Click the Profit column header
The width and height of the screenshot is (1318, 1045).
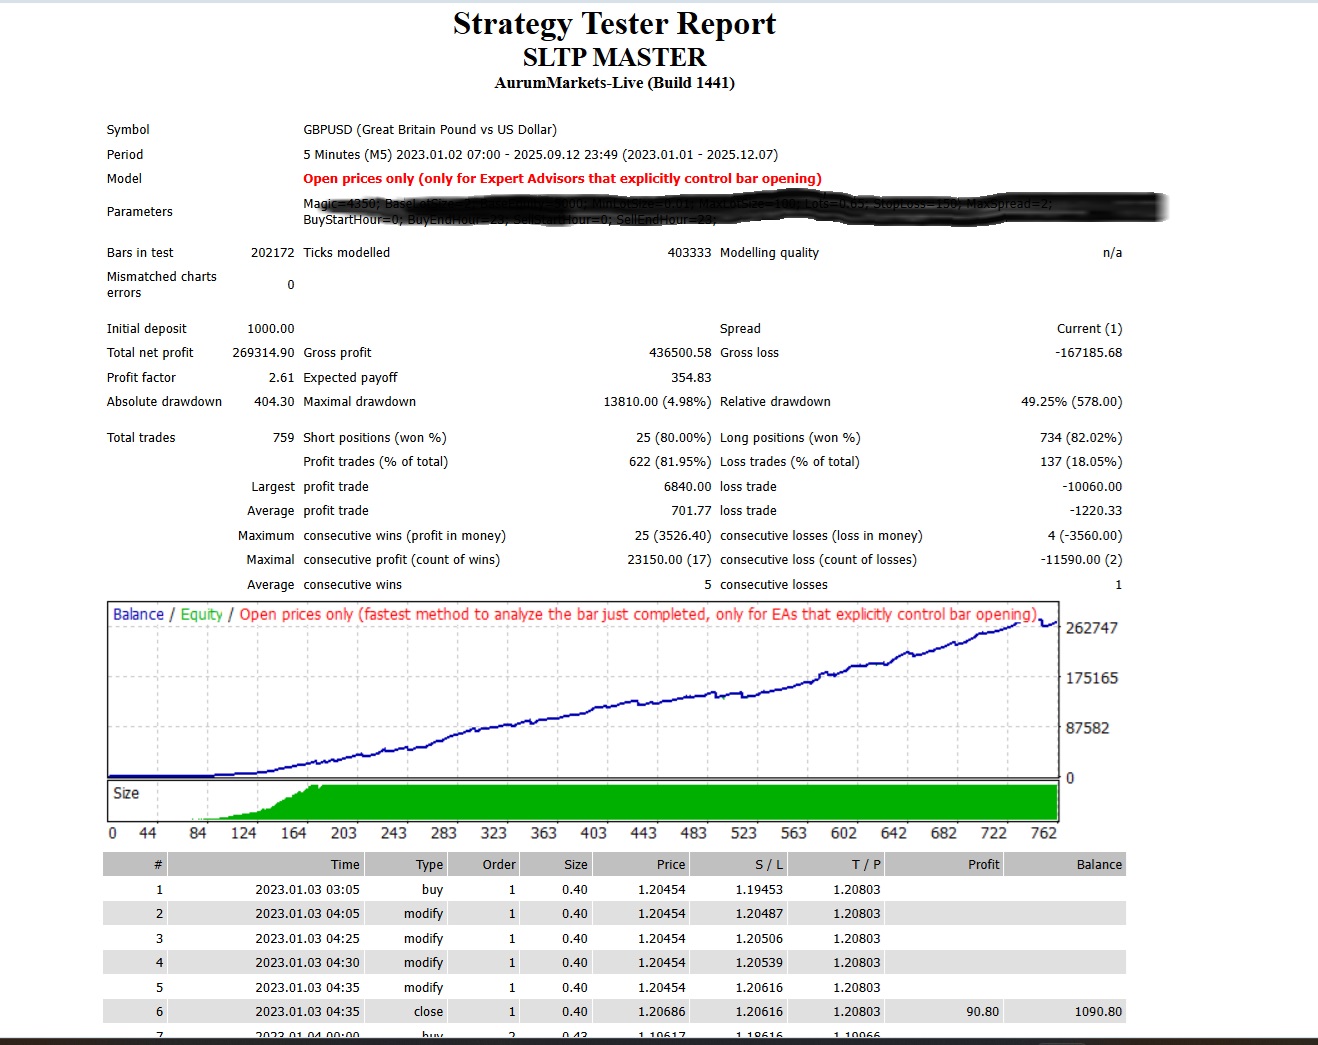(983, 865)
